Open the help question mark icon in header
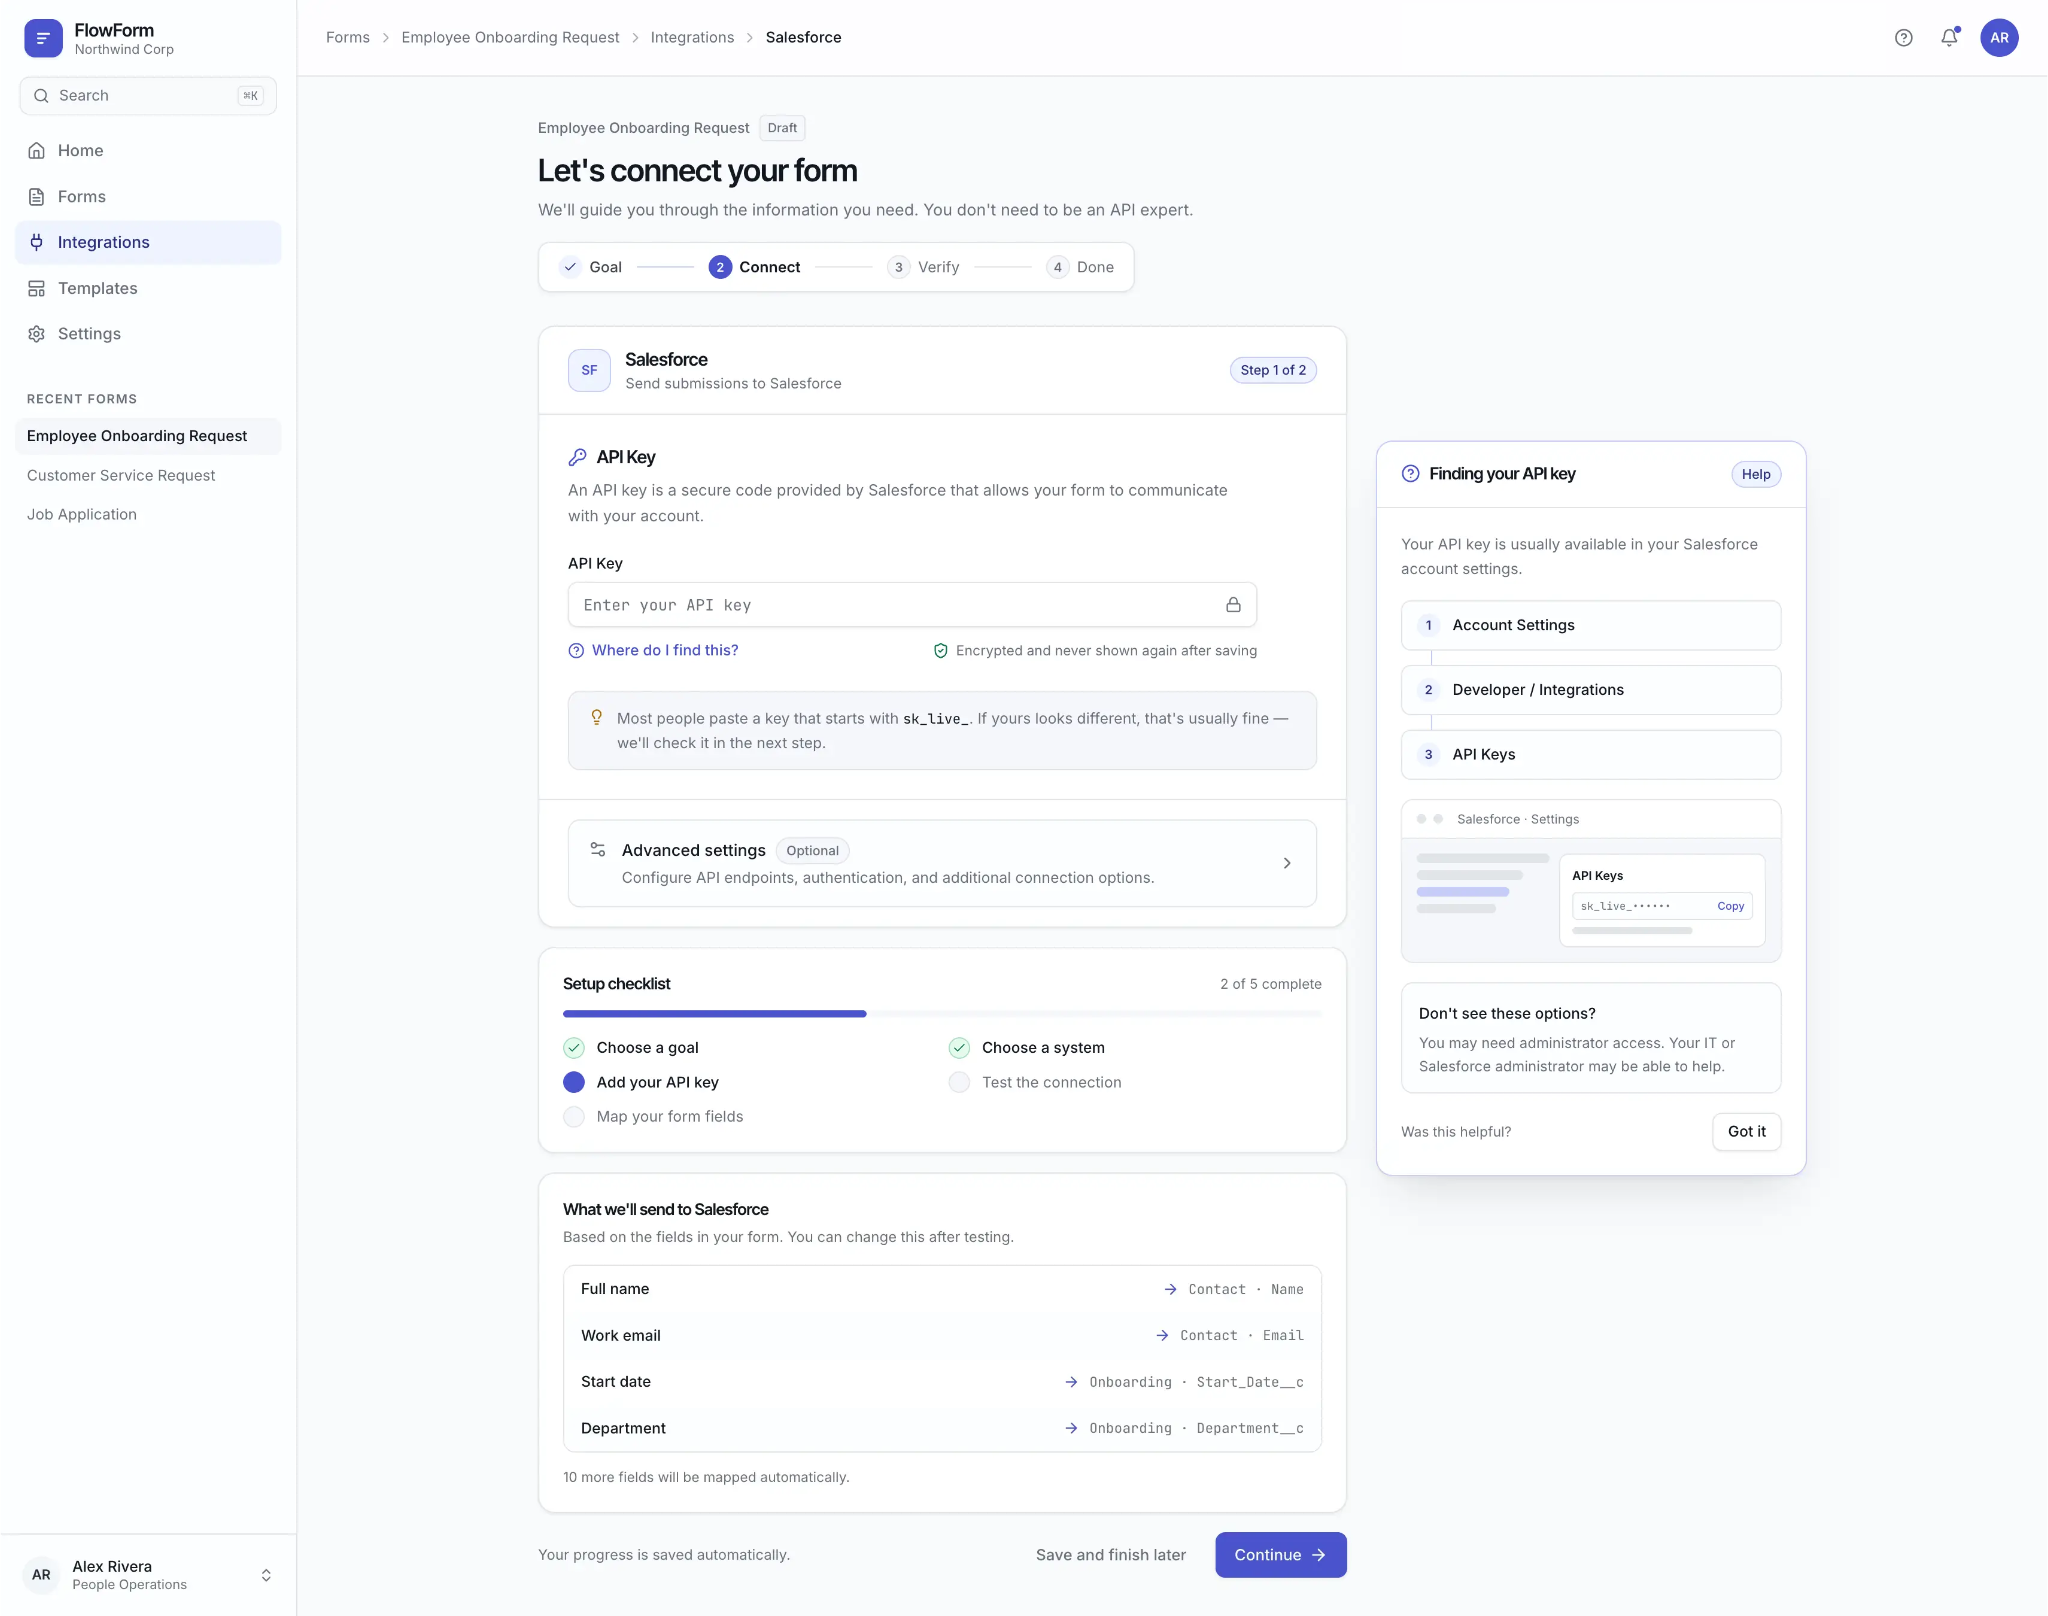 (x=1903, y=38)
